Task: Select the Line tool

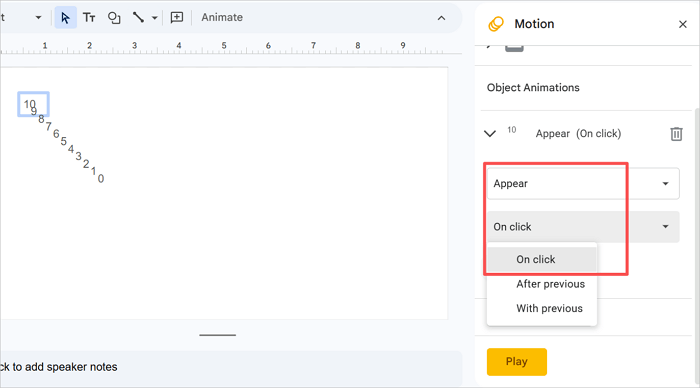Action: pyautogui.click(x=138, y=18)
